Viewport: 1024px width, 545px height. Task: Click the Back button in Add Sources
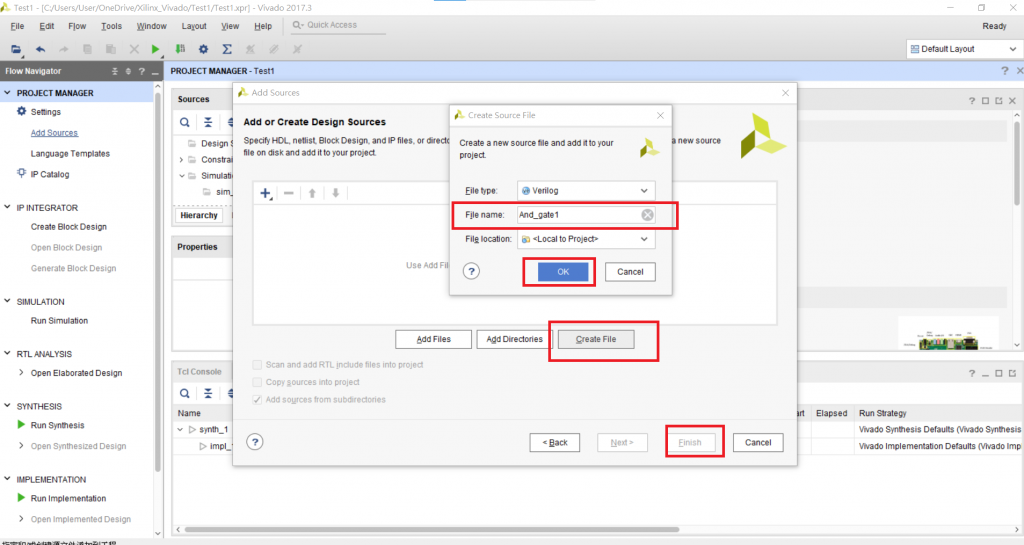pos(554,443)
